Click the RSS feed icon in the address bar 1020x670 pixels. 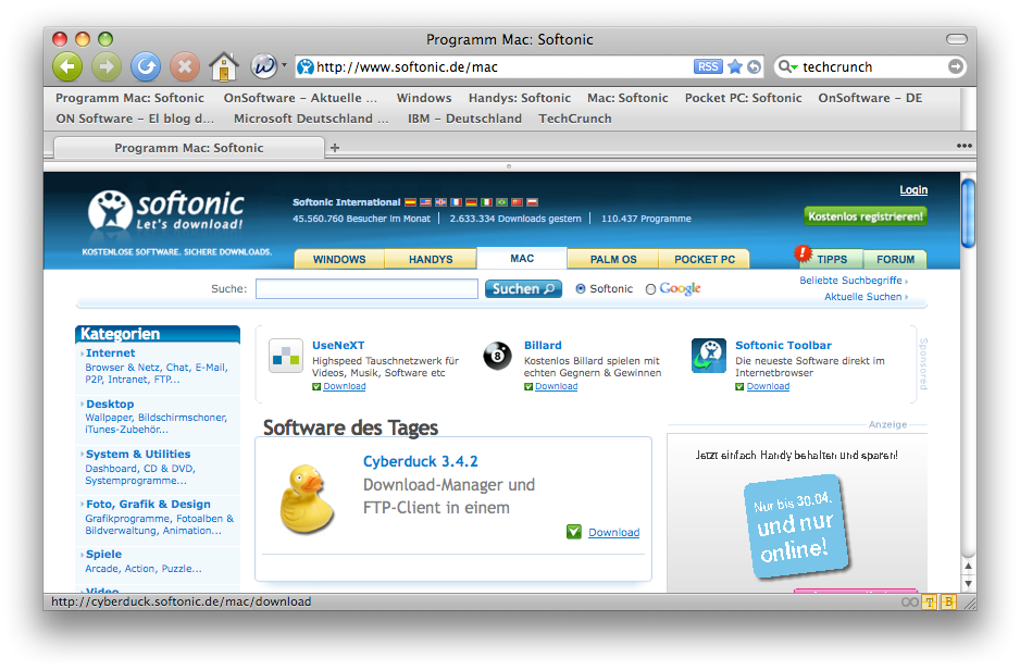coord(707,66)
